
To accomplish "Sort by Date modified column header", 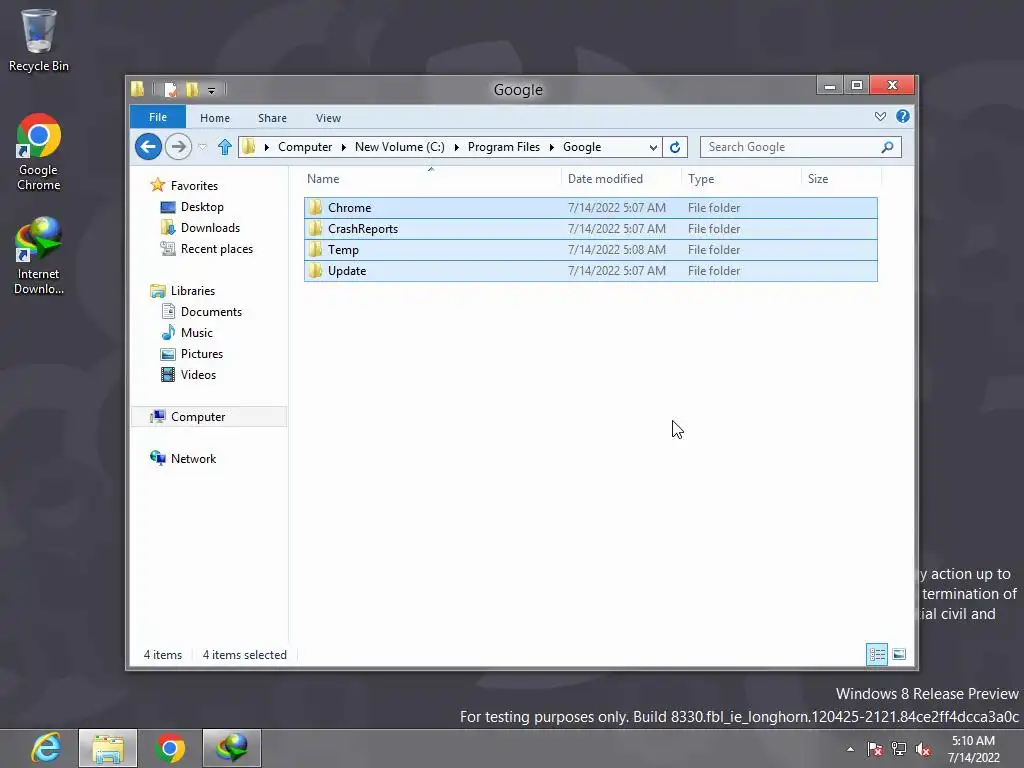I will coord(620,178).
